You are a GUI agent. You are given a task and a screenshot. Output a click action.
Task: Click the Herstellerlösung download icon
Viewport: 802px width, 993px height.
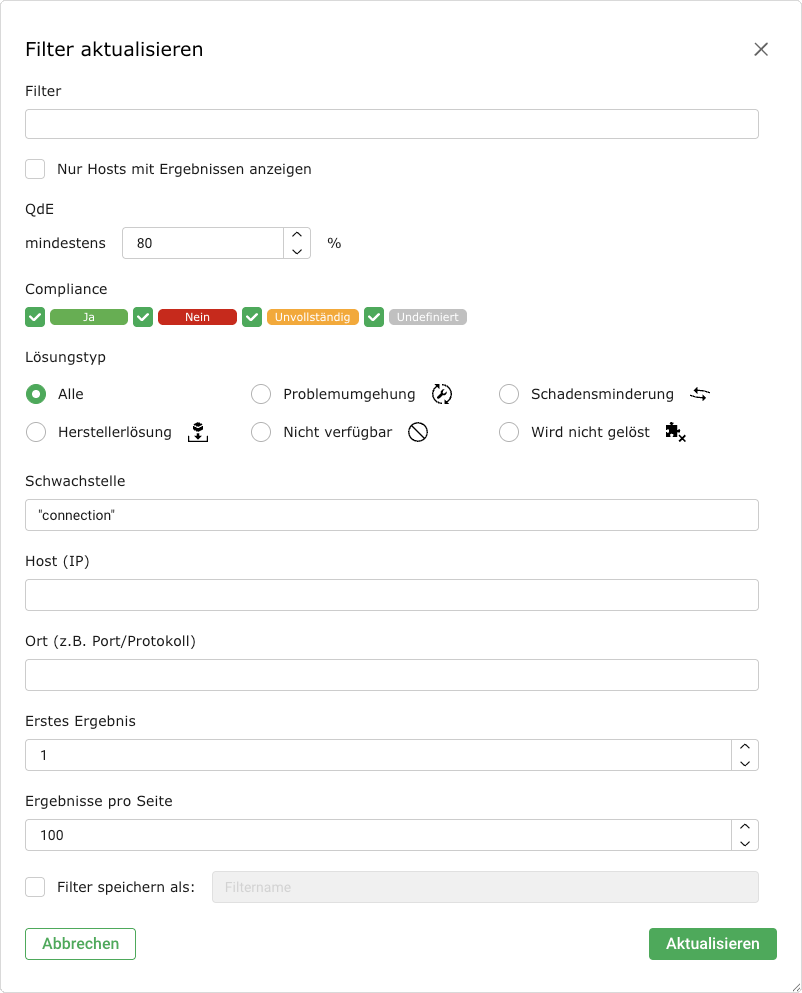click(199, 432)
